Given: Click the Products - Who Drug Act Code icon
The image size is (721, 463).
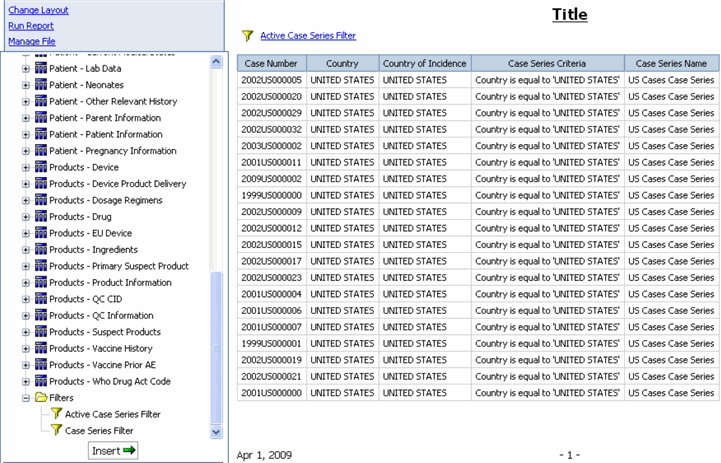Looking at the screenshot, I should 41,382.
